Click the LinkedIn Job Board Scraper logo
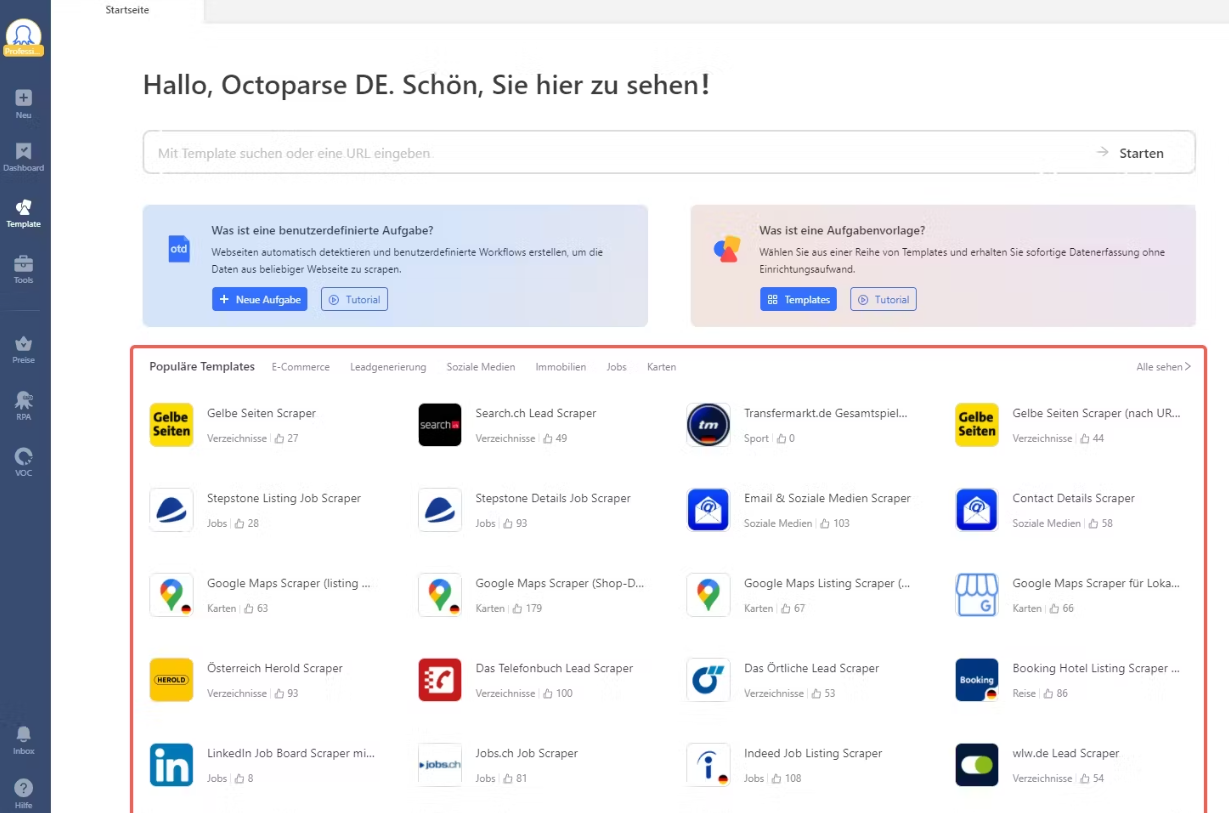1229x813 pixels. (171, 765)
